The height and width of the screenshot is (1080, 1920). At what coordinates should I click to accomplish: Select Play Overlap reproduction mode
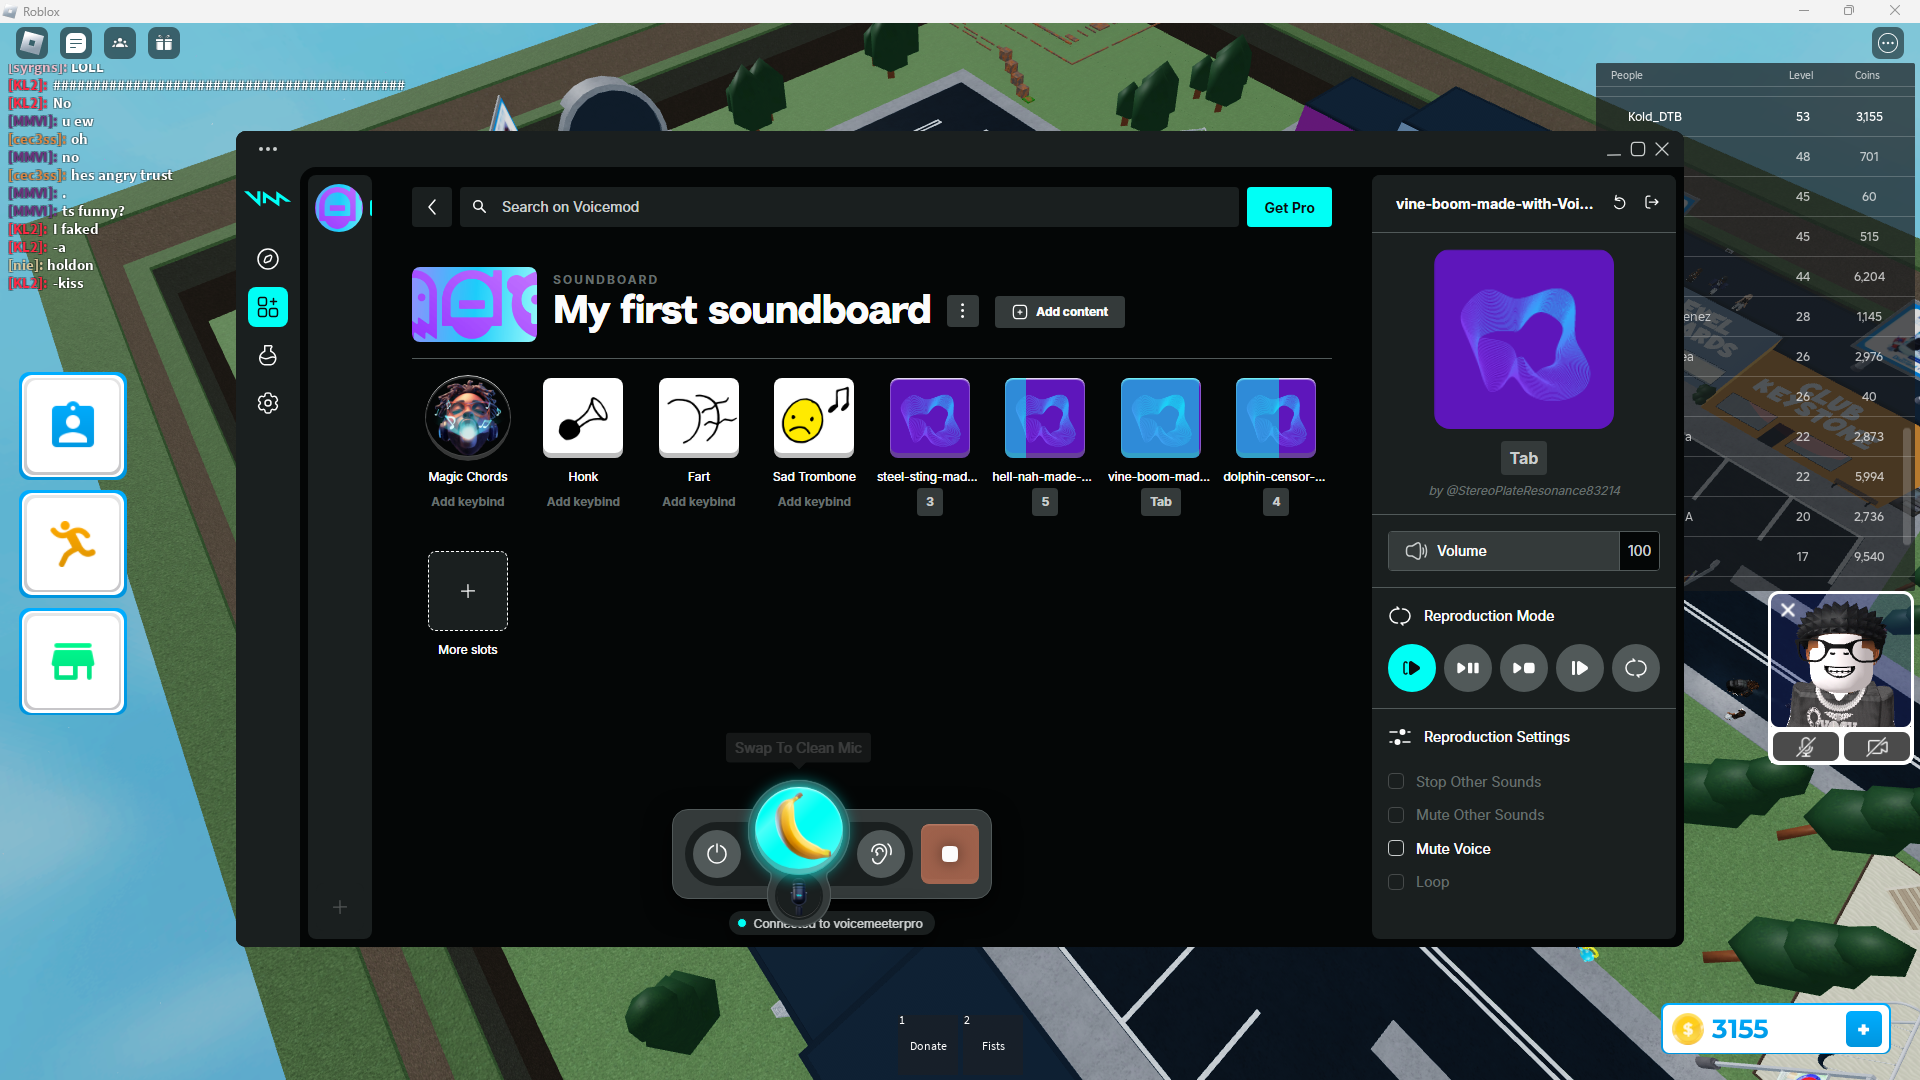[x=1580, y=668]
